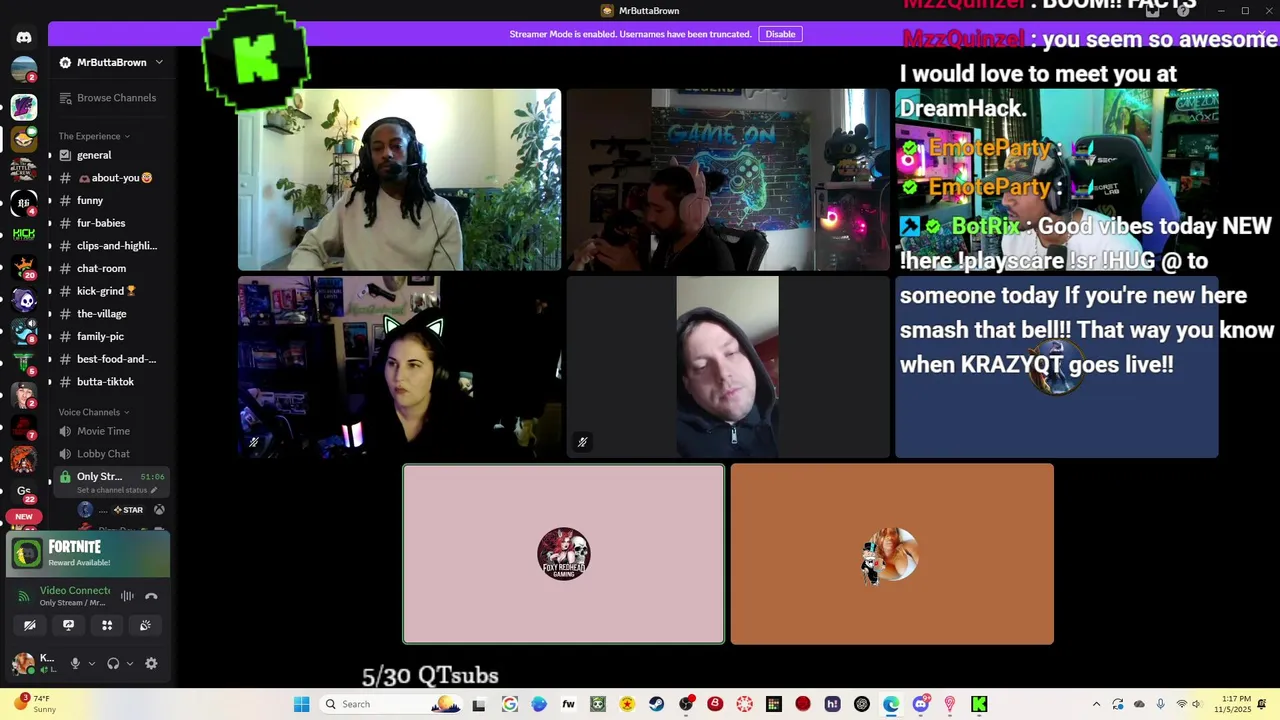Image resolution: width=1280 pixels, height=720 pixels.
Task: Toggle camera on or off
Action: (30, 625)
